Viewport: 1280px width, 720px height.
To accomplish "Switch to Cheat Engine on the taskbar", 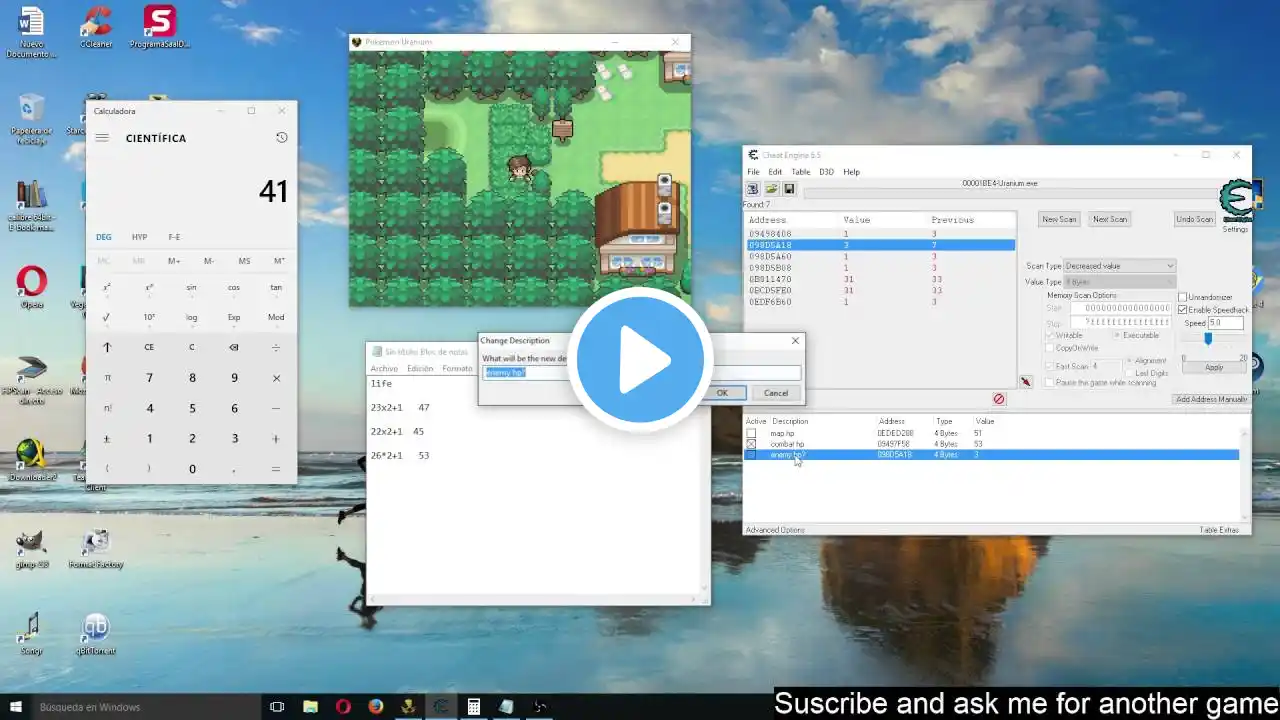I will click(x=441, y=707).
